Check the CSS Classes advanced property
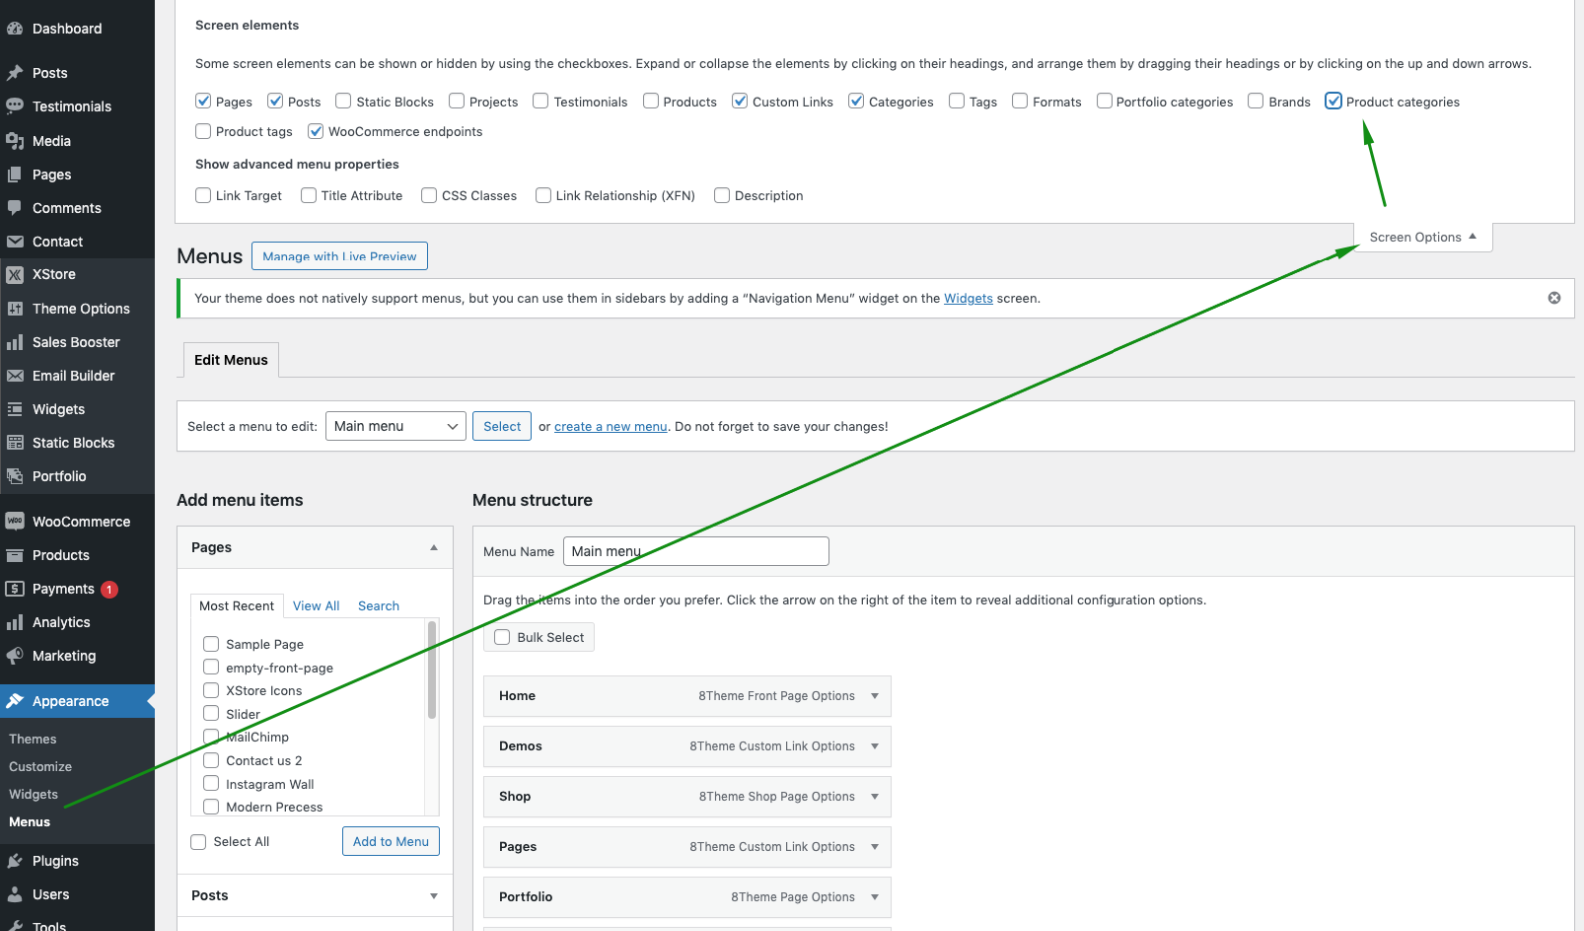The height and width of the screenshot is (931, 1584). tap(429, 196)
